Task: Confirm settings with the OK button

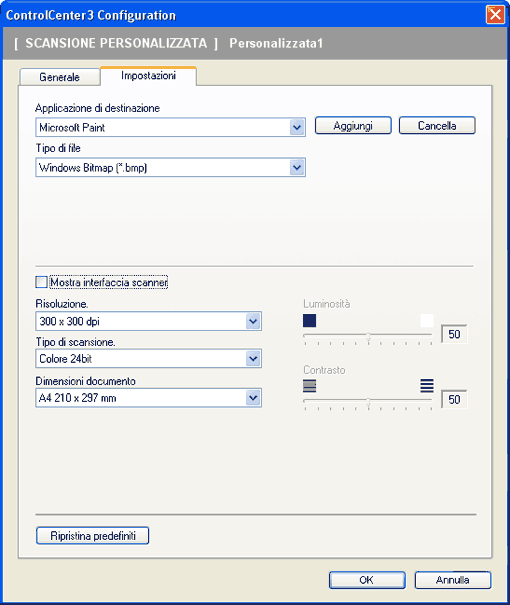Action: (367, 580)
